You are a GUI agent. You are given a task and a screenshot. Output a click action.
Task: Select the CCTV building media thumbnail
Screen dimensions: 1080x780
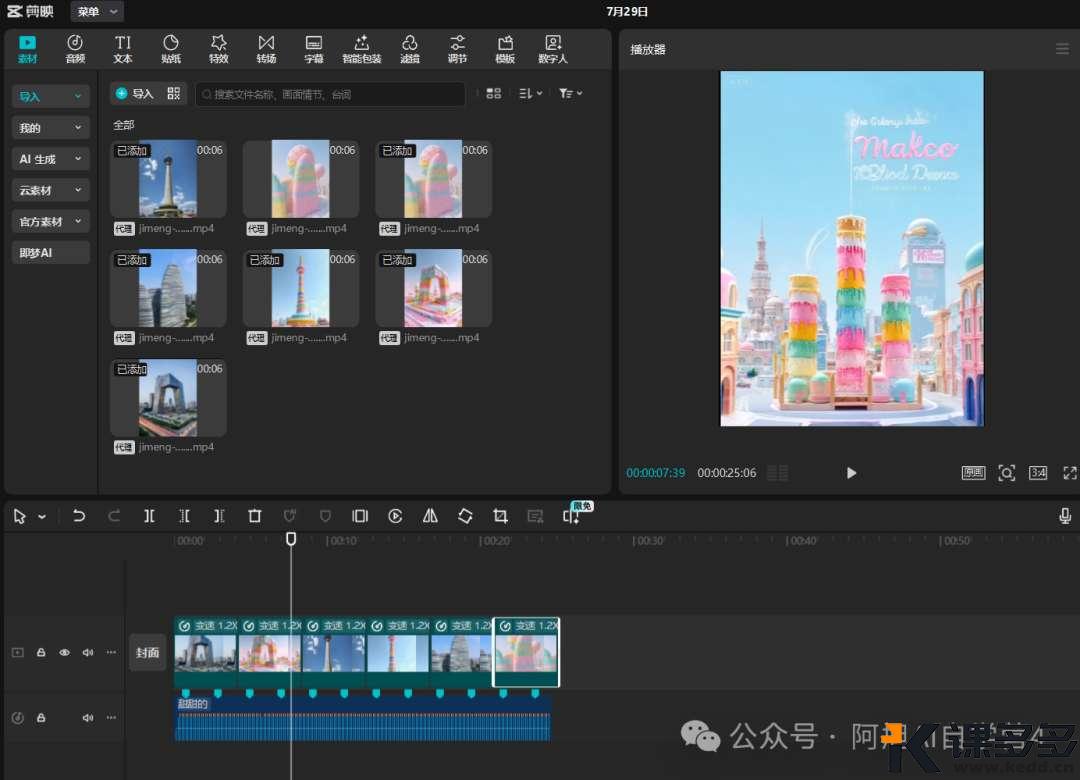[x=168, y=398]
